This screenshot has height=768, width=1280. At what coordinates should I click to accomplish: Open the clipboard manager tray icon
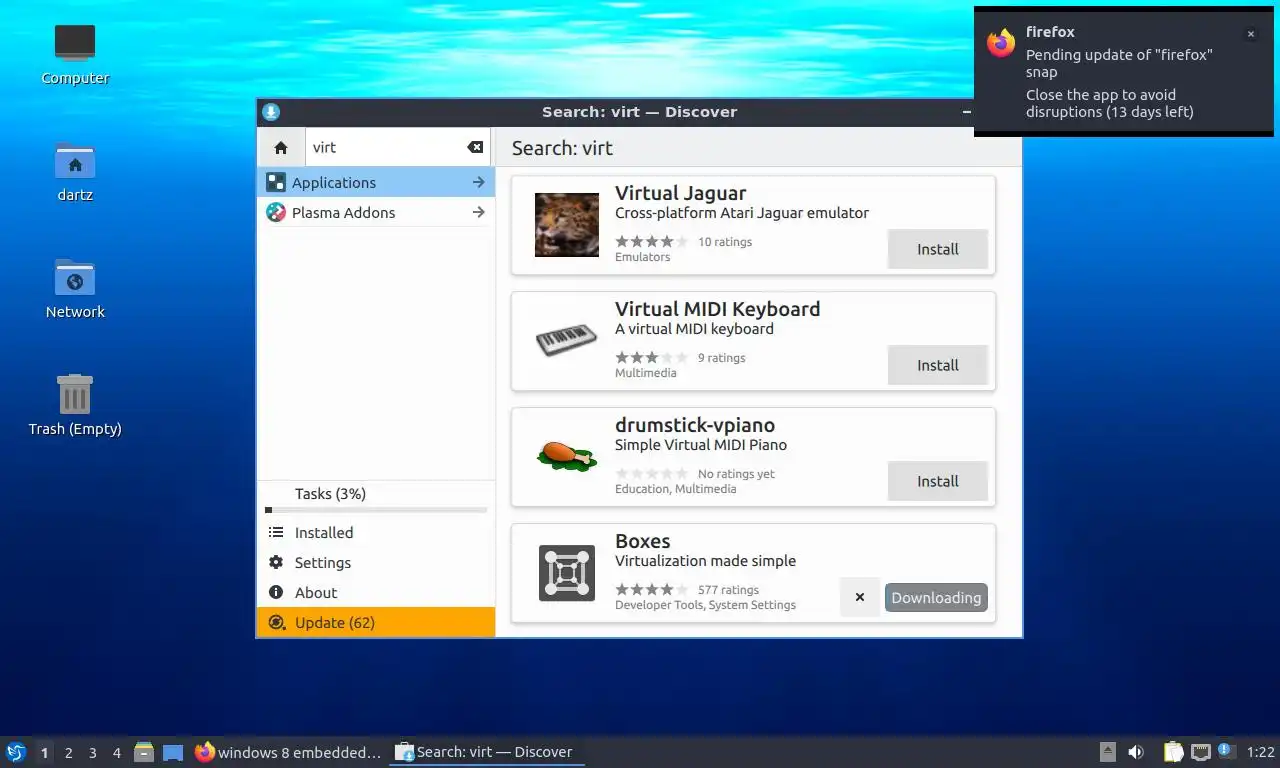(1173, 752)
